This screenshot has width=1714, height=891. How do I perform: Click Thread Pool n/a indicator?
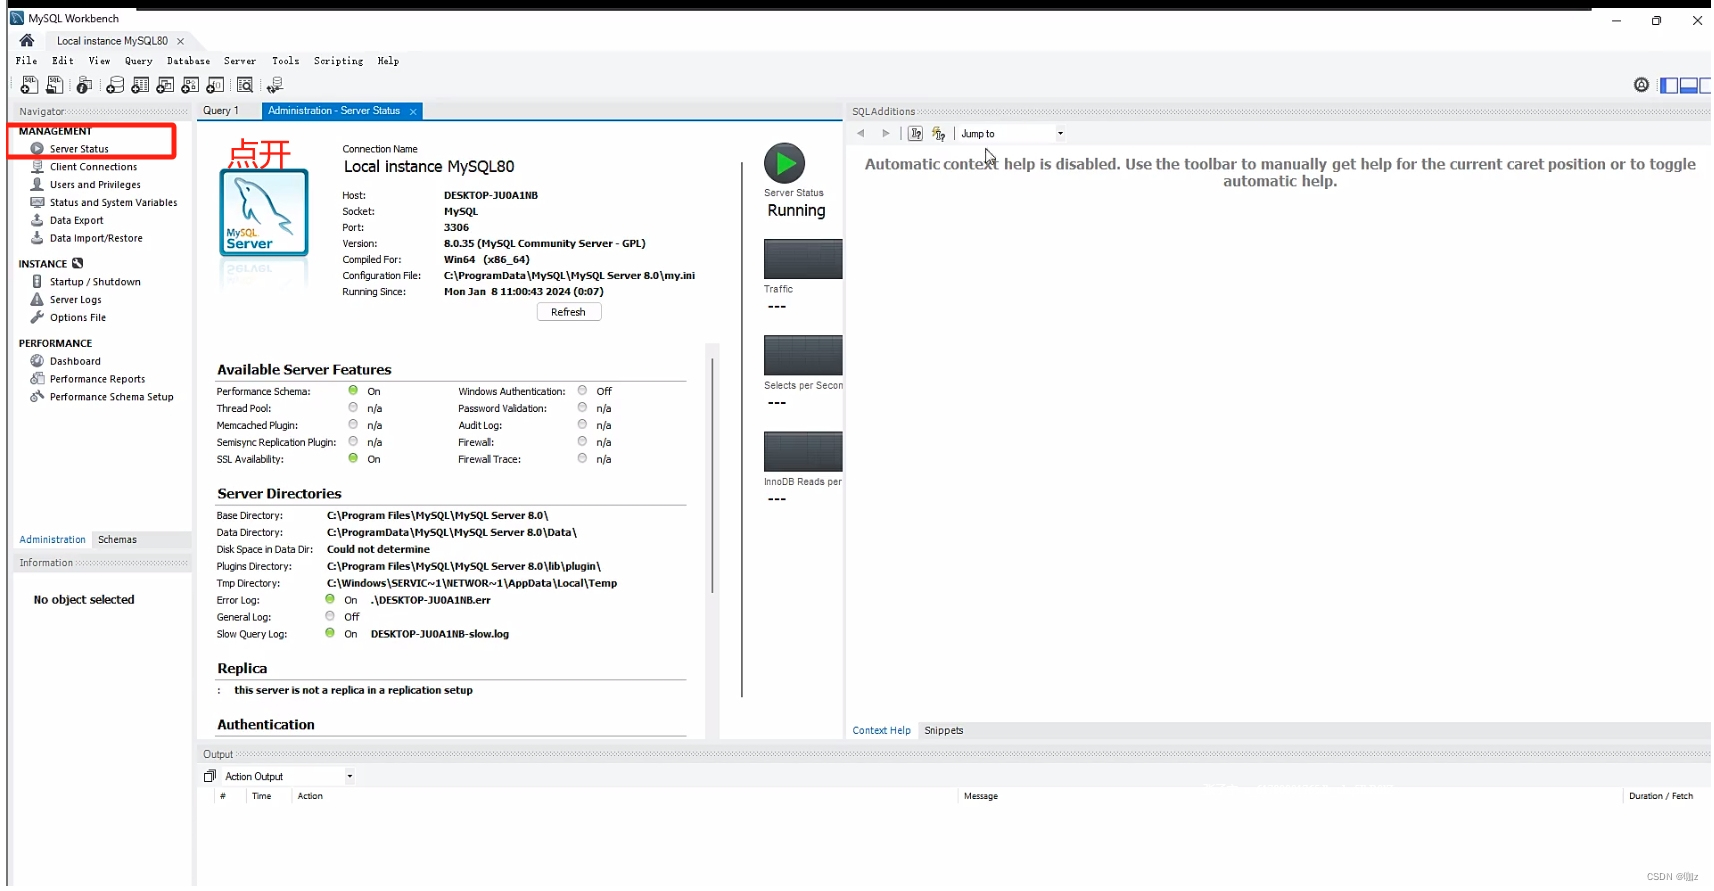tap(353, 408)
